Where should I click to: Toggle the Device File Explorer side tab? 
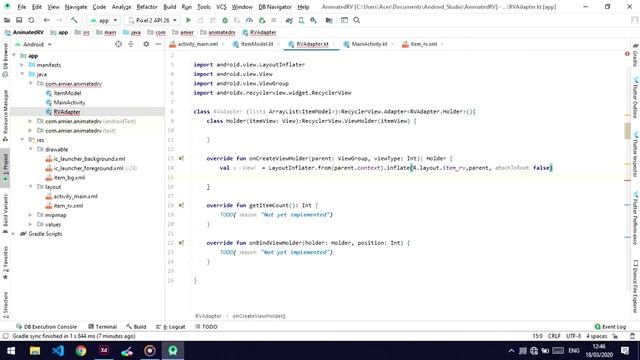point(636,287)
